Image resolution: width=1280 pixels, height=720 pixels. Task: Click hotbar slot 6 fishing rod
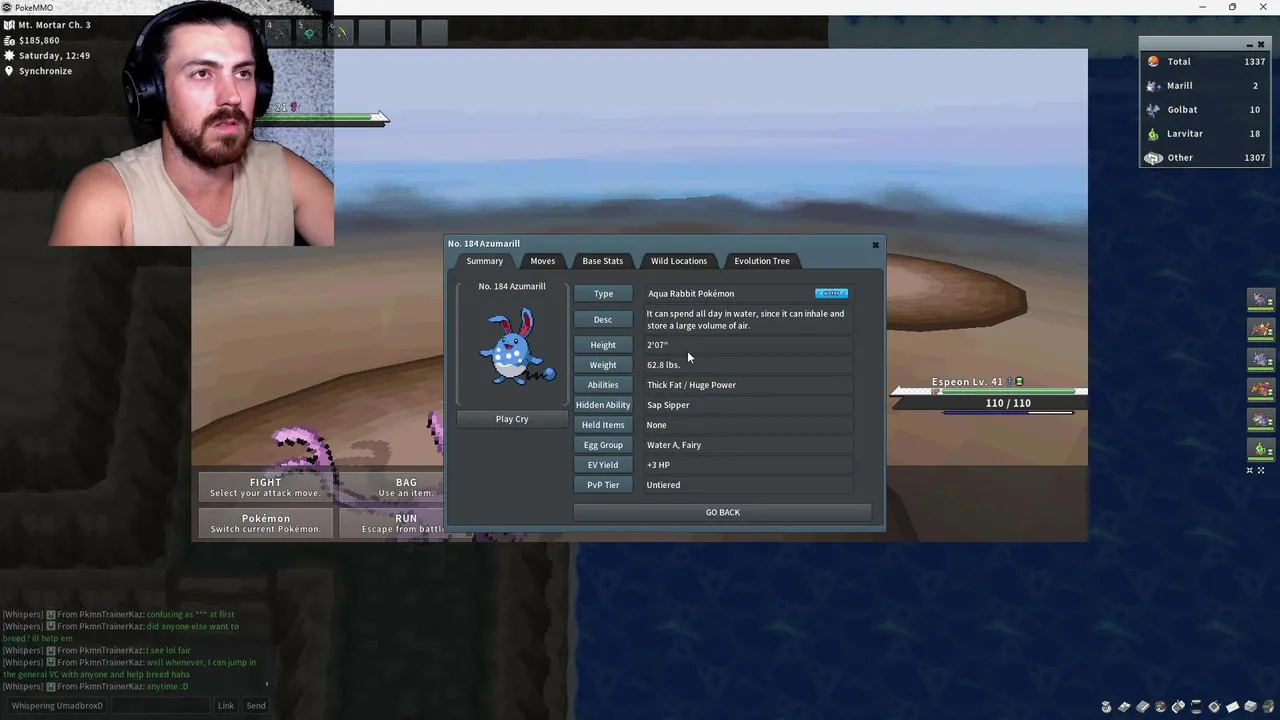[340, 33]
